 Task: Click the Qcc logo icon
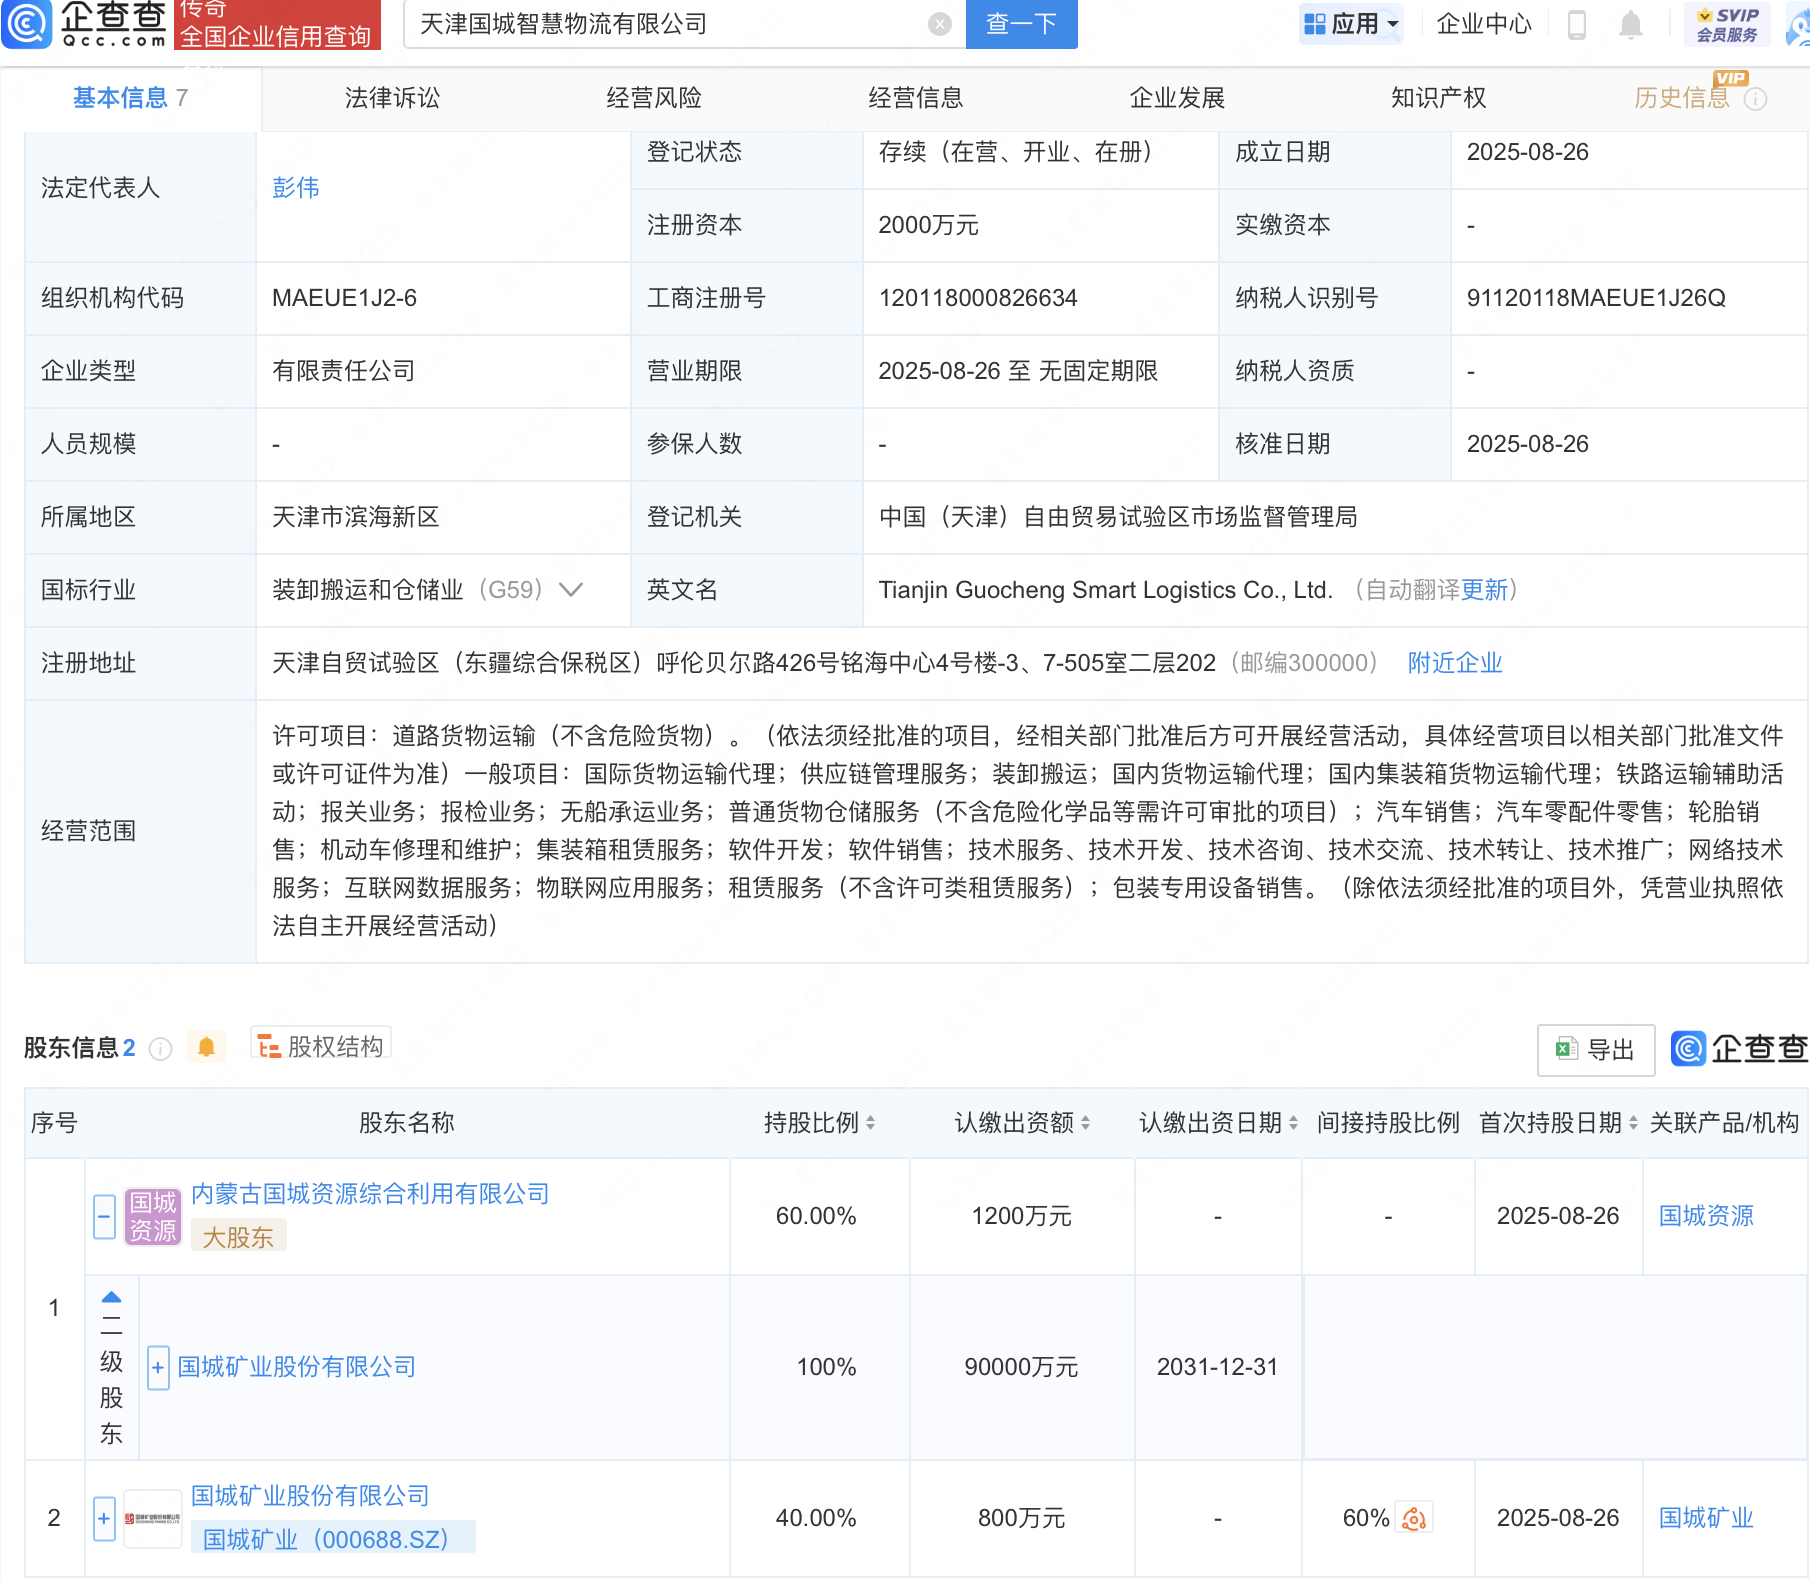[x=27, y=24]
